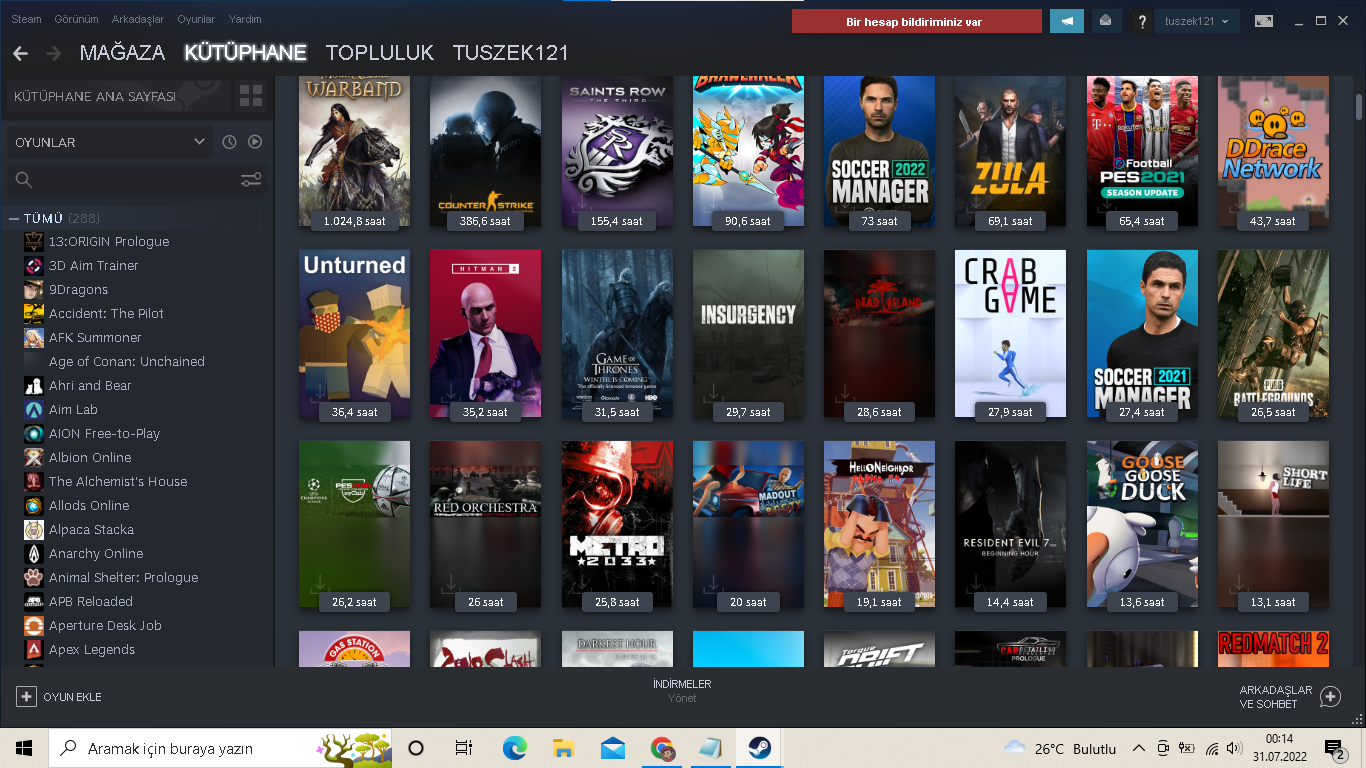
Task: Collapse the TÜMÜ games category
Action: (x=14, y=218)
